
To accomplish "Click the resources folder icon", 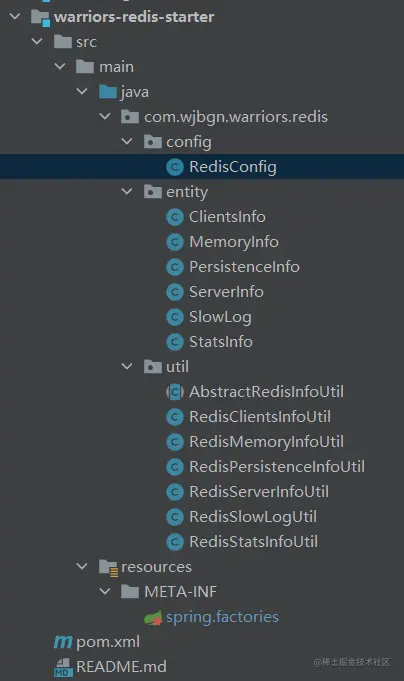I will [x=108, y=567].
